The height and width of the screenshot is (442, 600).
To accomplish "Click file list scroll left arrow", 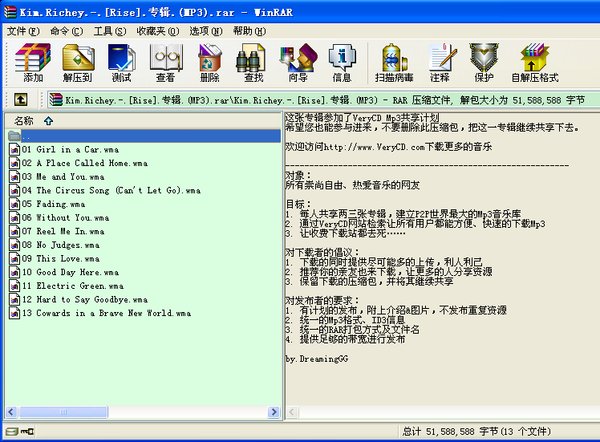I will tap(11, 412).
